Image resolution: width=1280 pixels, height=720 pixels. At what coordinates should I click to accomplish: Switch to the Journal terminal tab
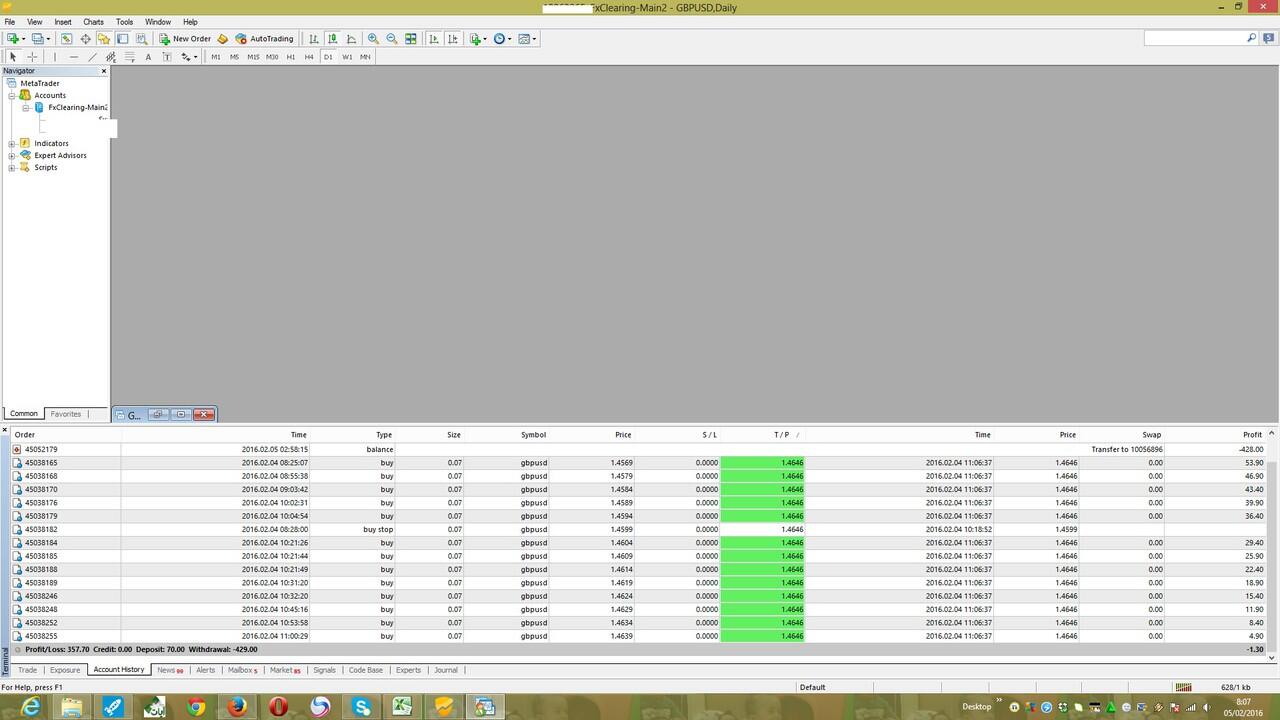click(x=445, y=670)
